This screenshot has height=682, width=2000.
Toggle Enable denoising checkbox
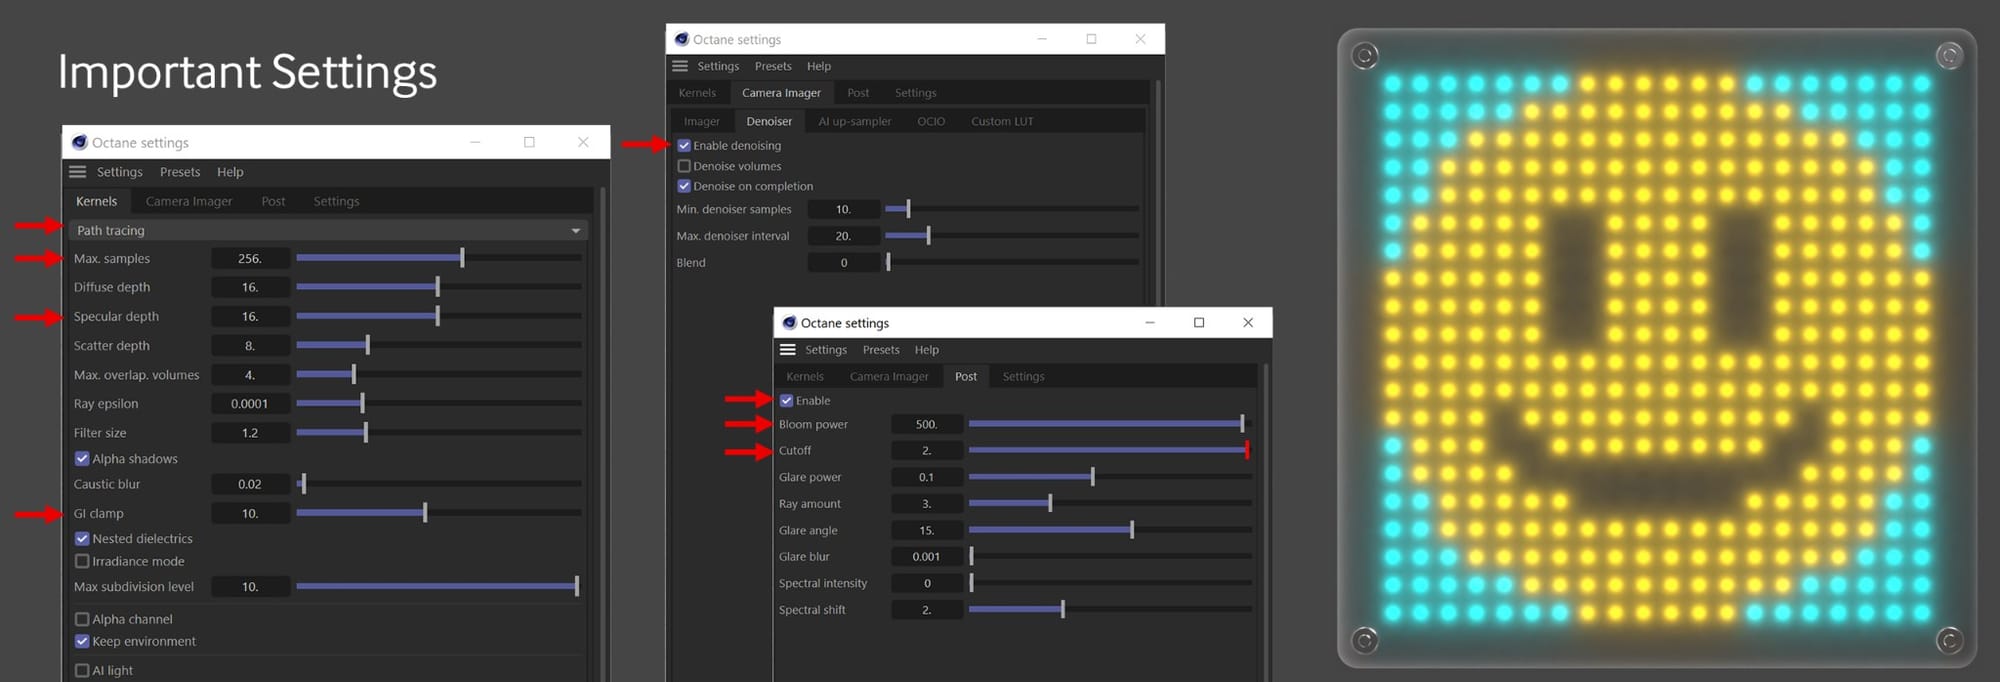coord(684,145)
